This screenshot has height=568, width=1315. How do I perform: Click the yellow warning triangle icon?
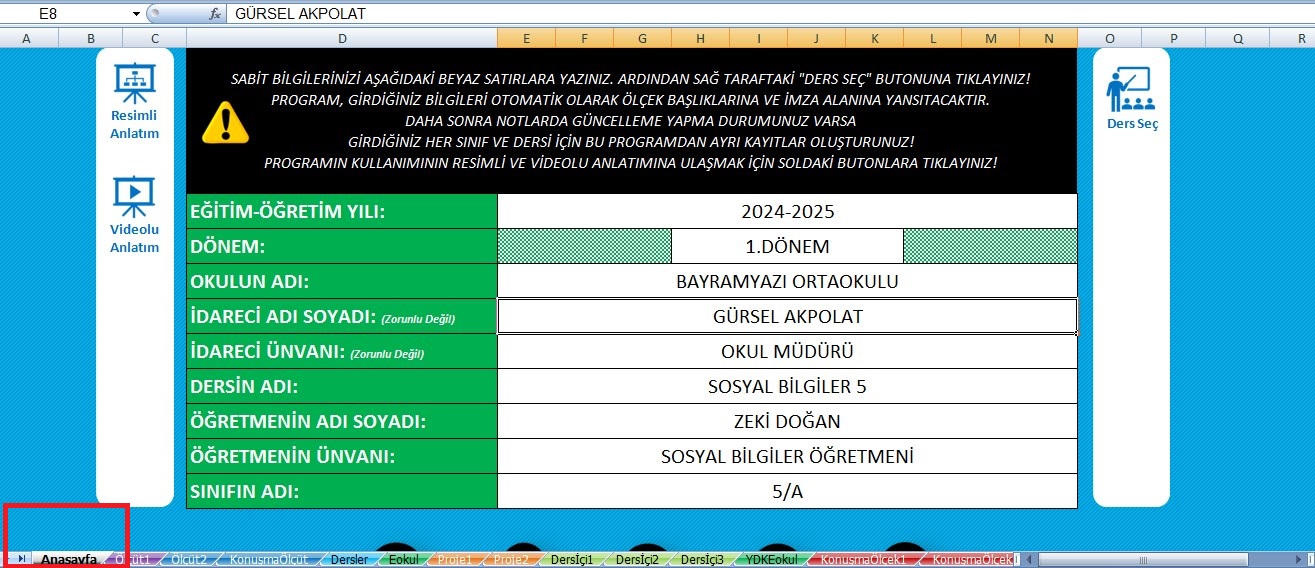tap(225, 122)
